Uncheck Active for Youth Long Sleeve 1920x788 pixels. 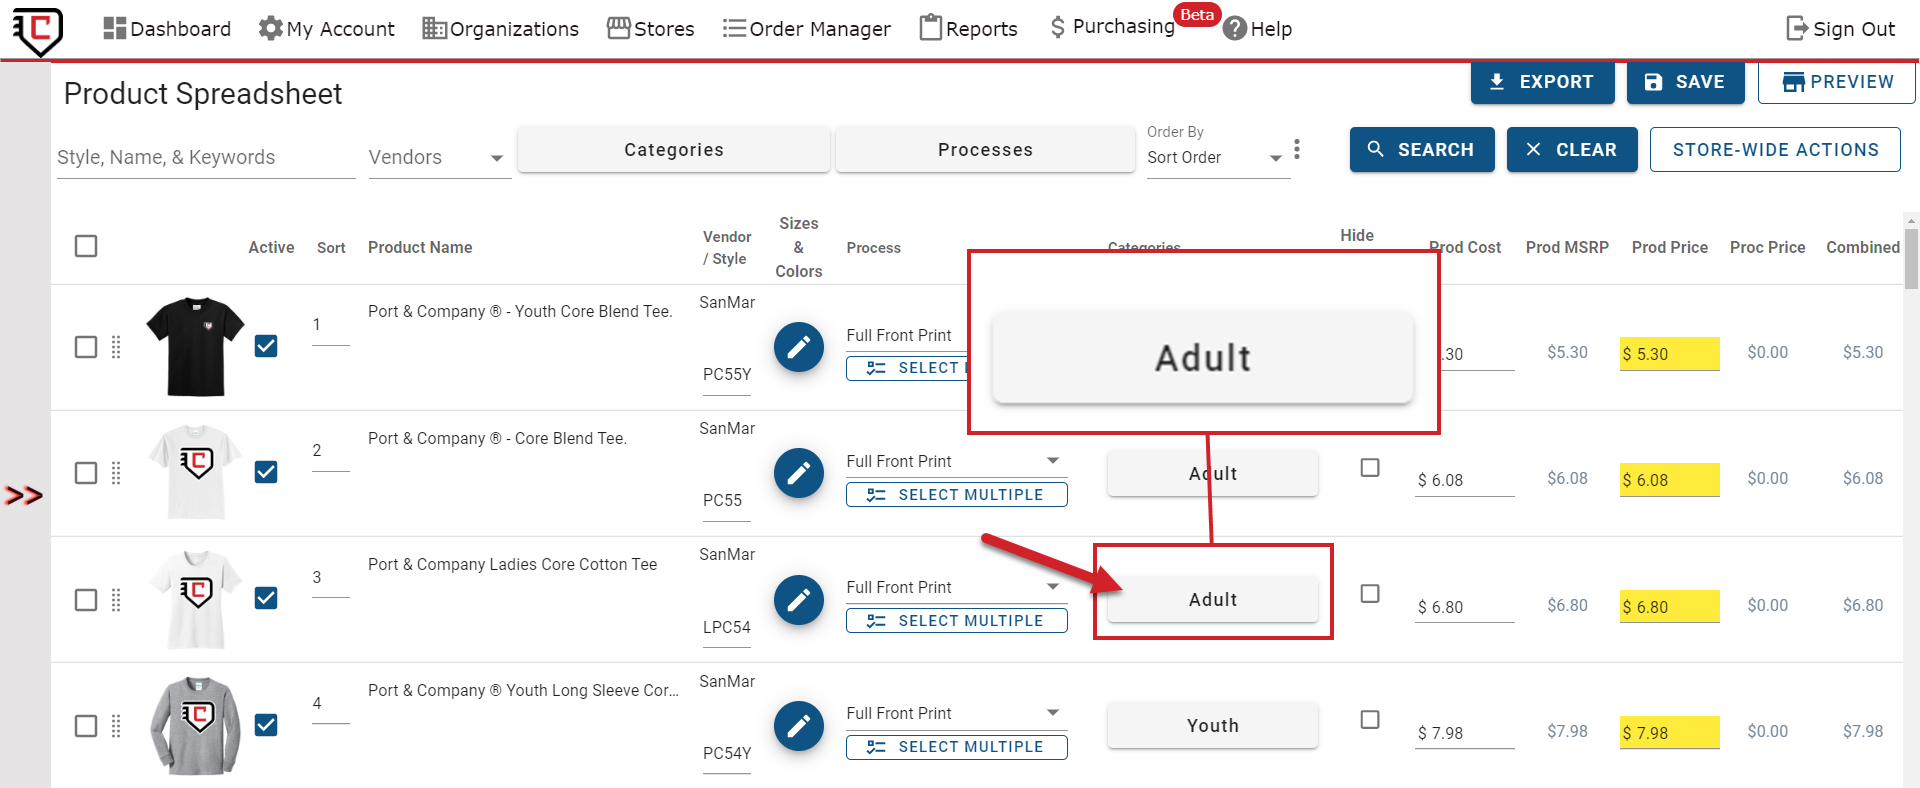(x=266, y=725)
